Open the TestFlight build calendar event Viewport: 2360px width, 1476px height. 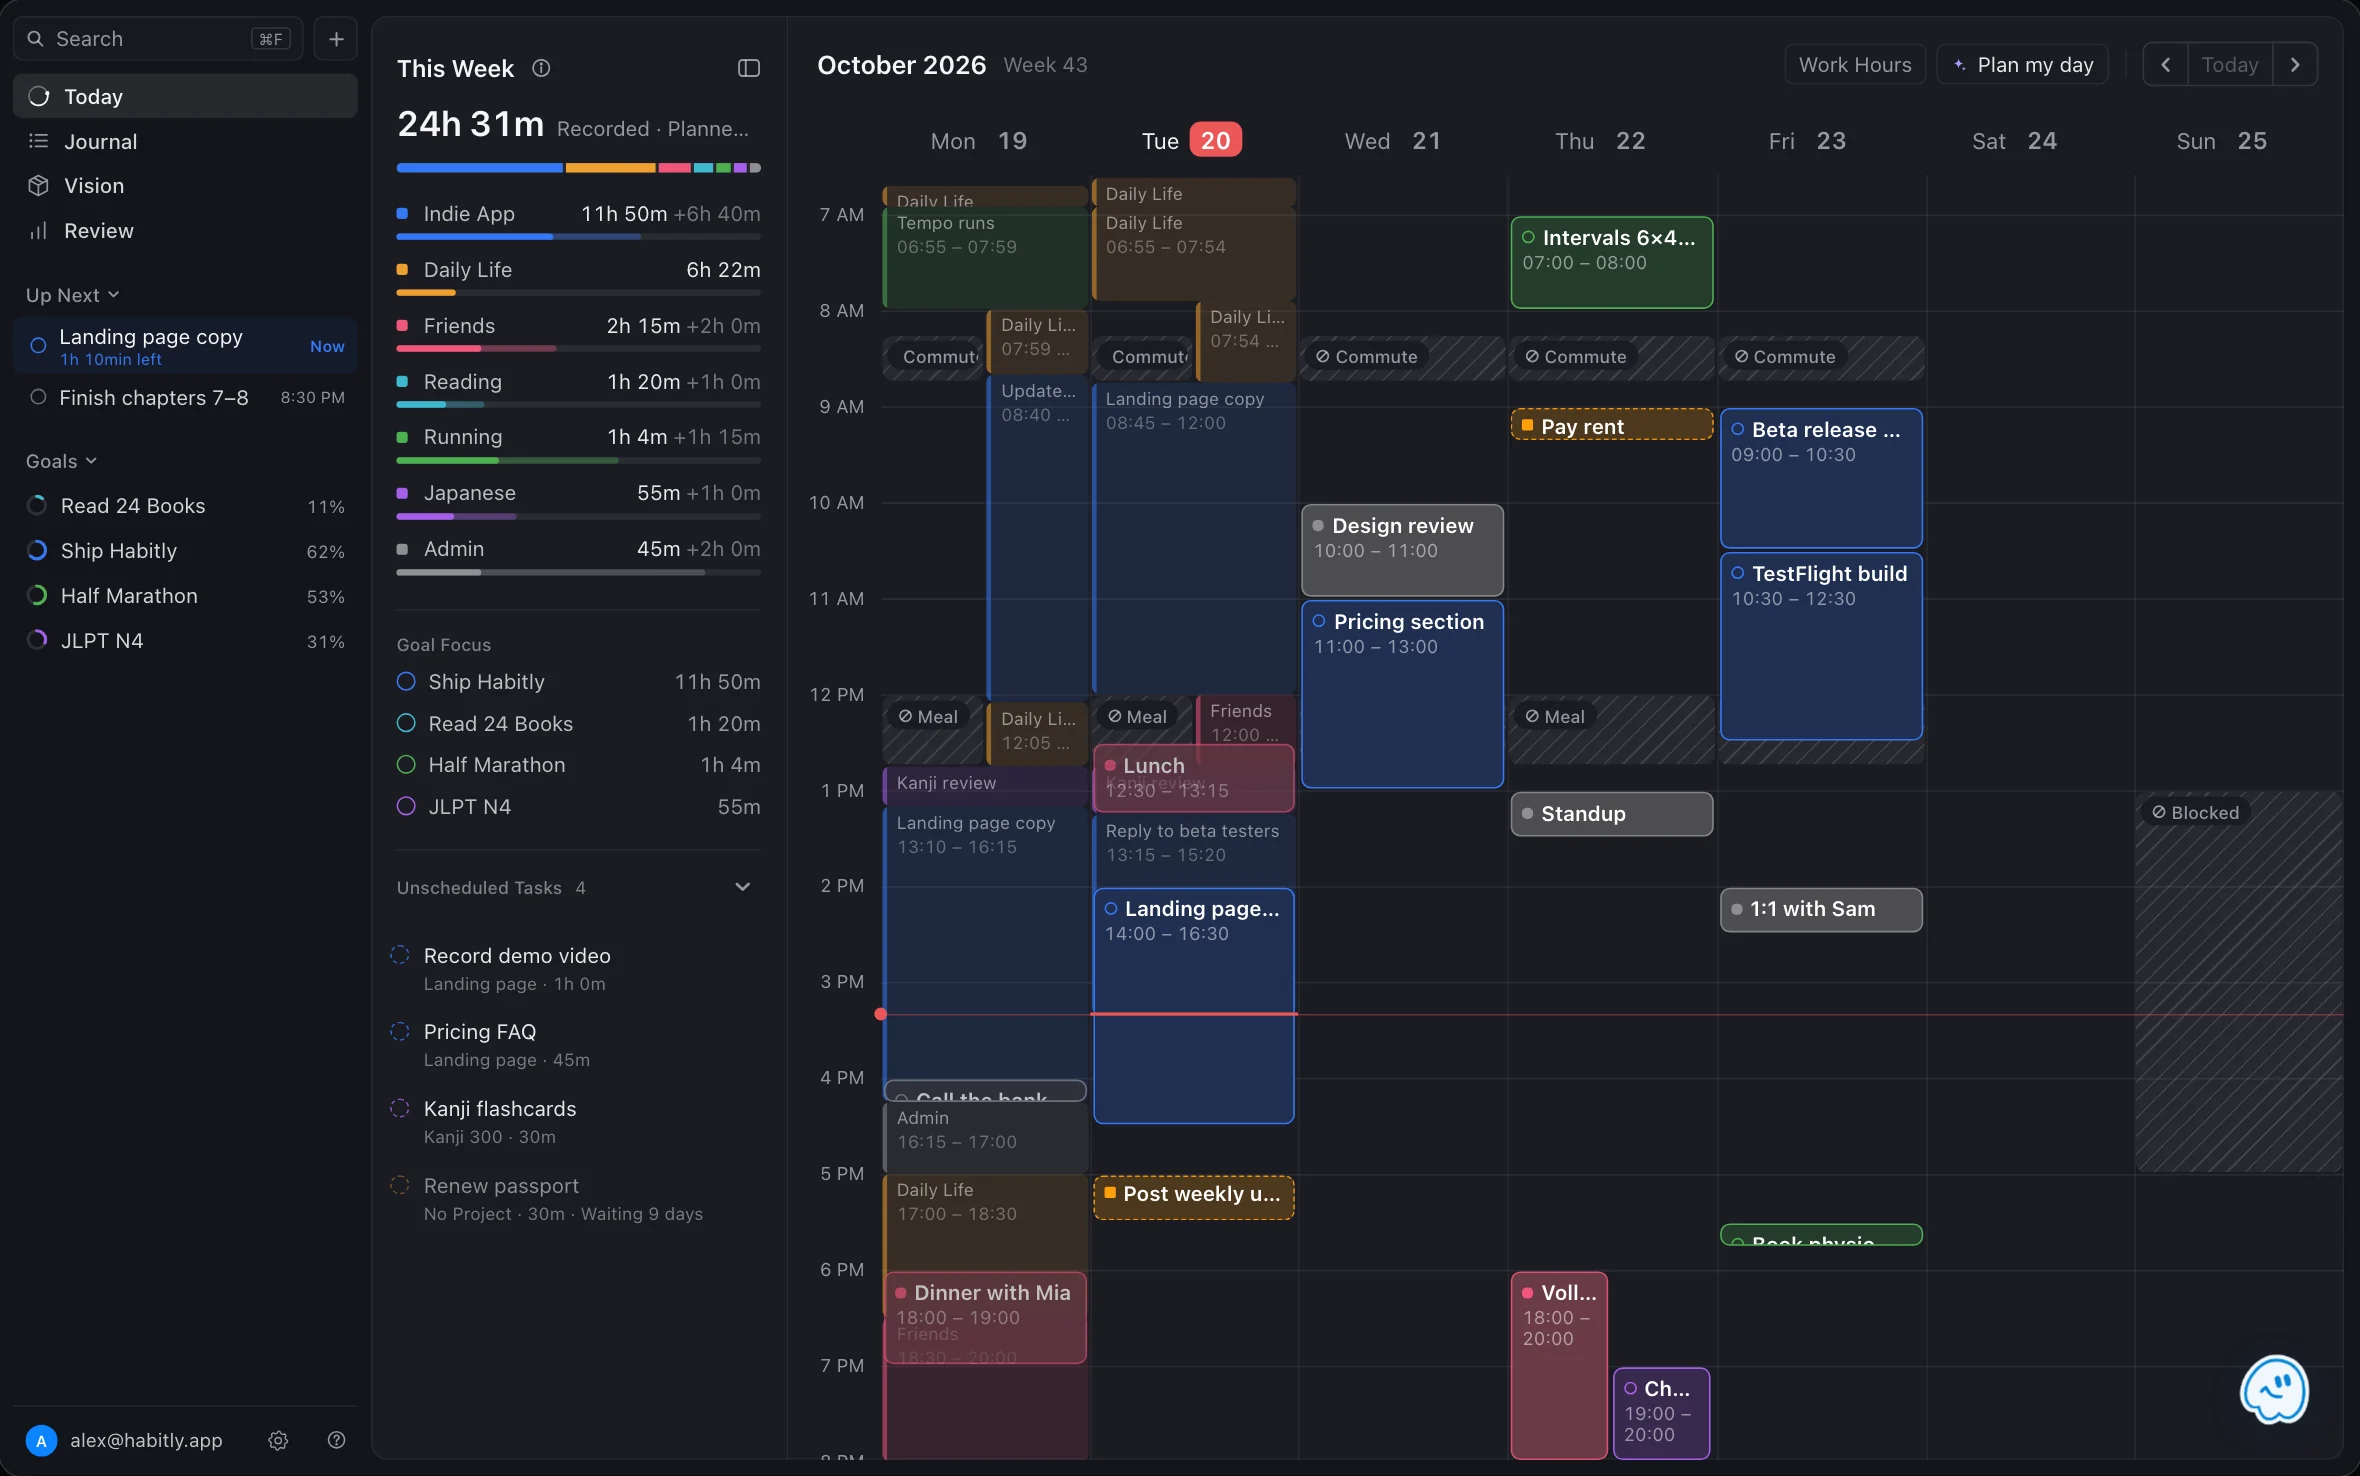(1821, 646)
